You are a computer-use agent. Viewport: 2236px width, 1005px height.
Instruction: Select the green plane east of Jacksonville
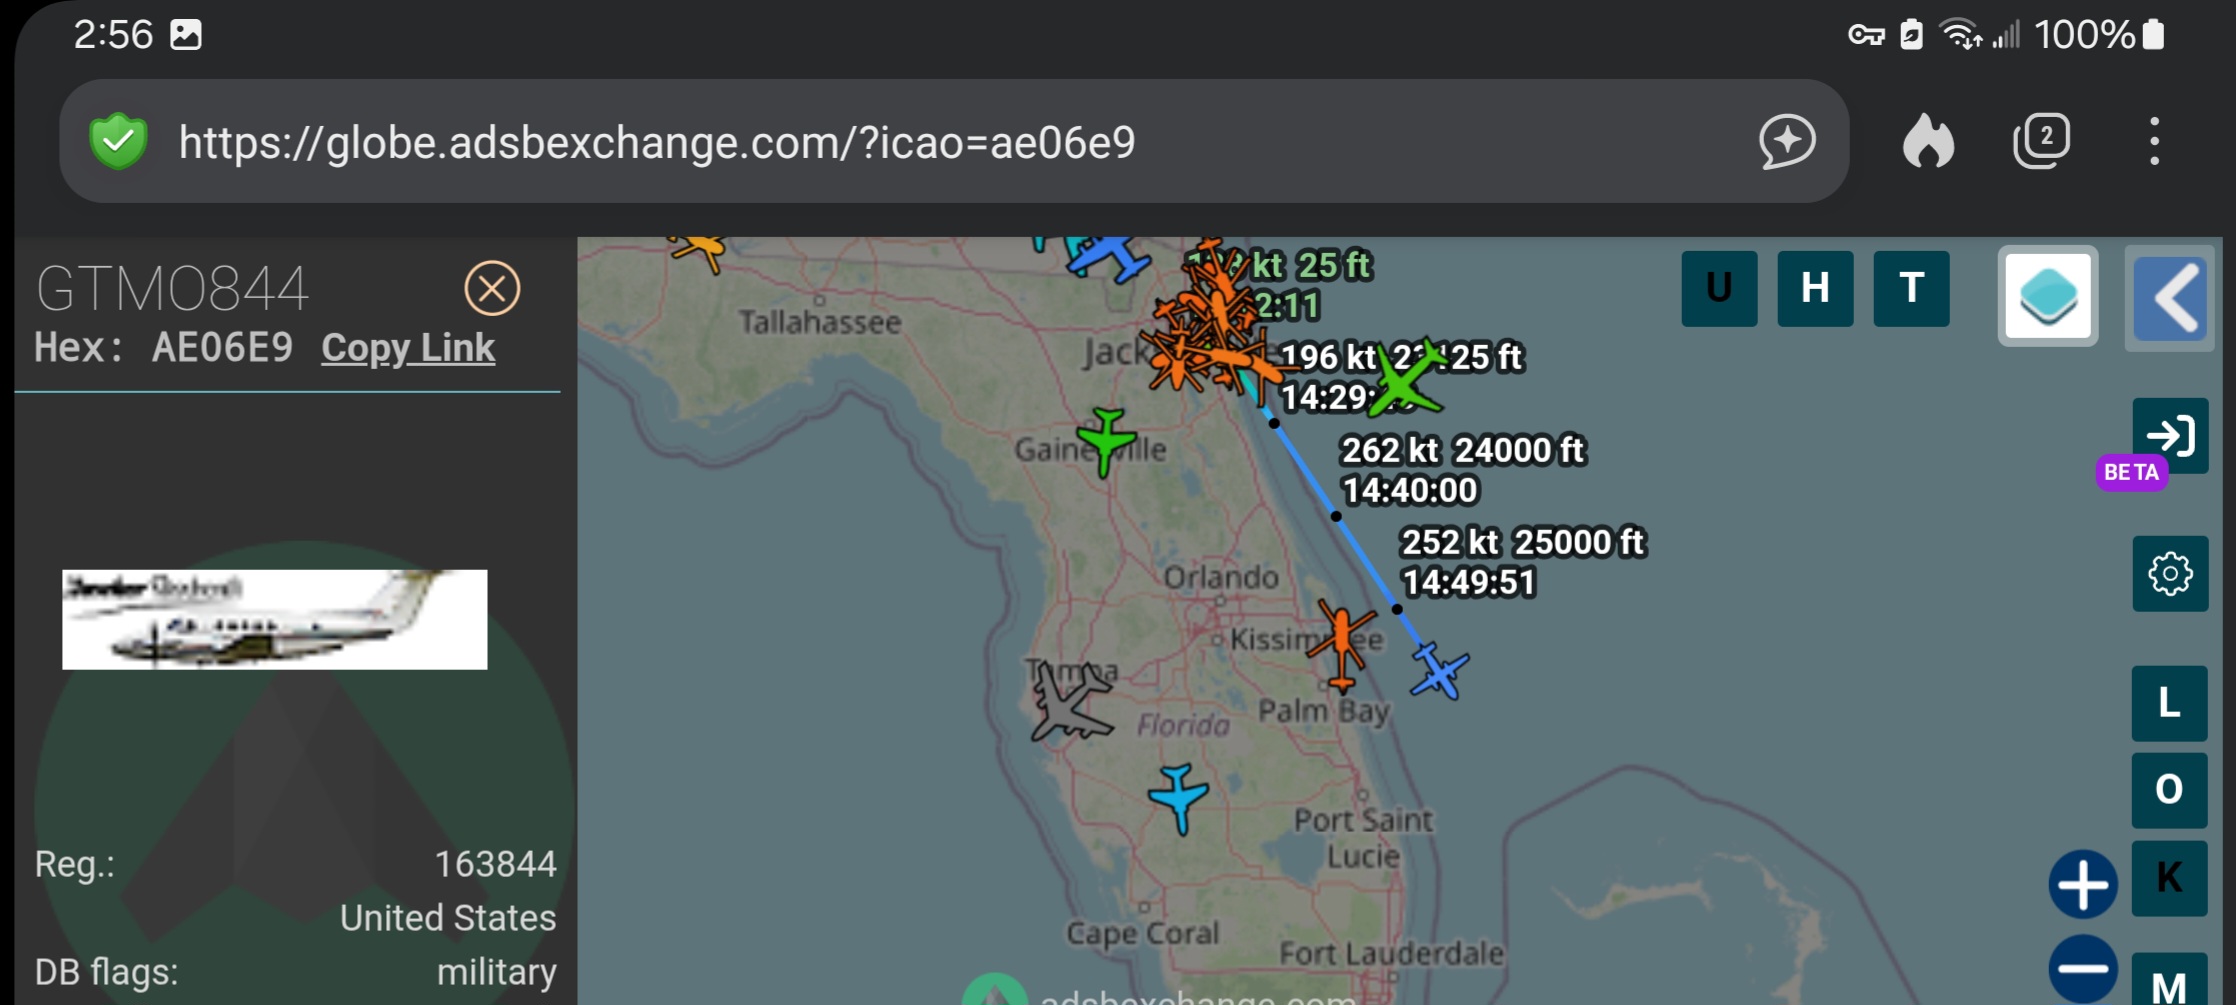click(x=1408, y=379)
